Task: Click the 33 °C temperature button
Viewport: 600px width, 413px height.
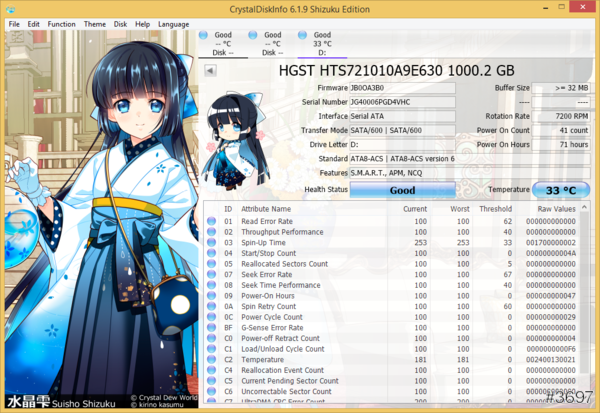Action: [560, 190]
